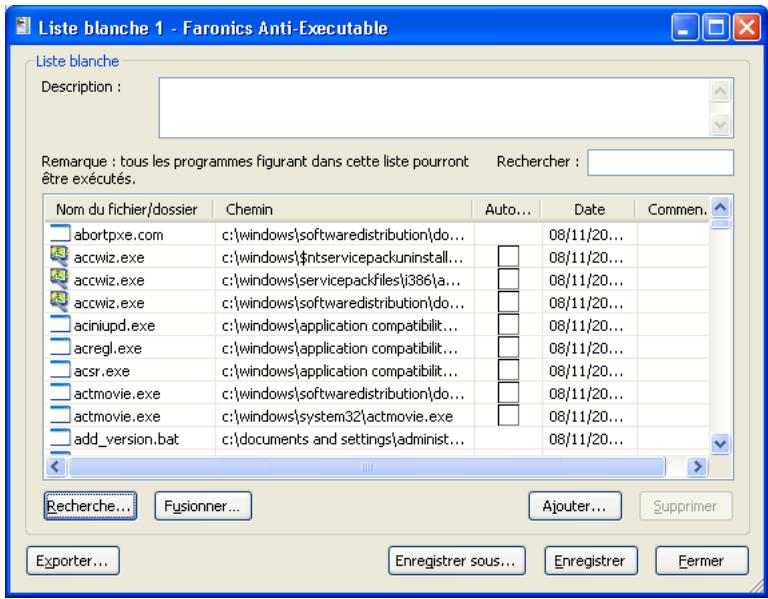Click path c:\documents and settings\administ...
768x599 pixels.
[343, 439]
